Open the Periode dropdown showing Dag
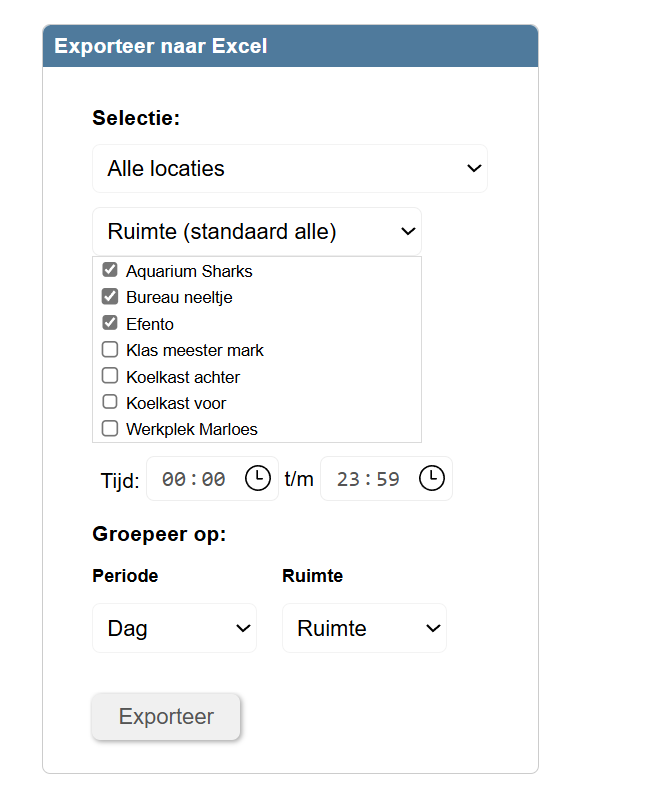646x801 pixels. [x=174, y=628]
